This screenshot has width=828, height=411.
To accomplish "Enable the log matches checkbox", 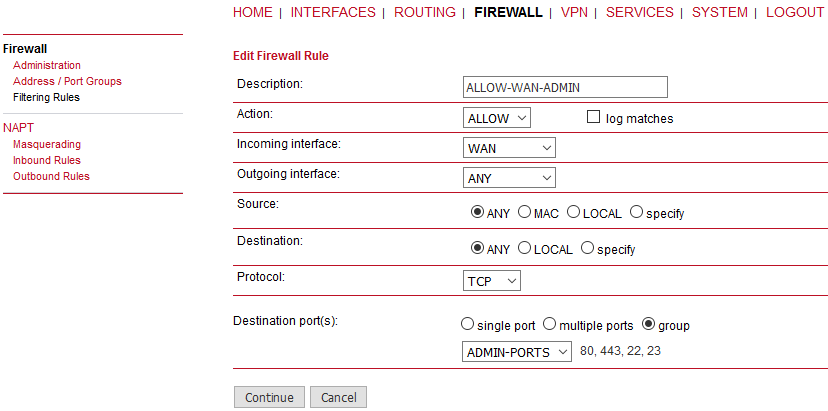I will pyautogui.click(x=594, y=117).
